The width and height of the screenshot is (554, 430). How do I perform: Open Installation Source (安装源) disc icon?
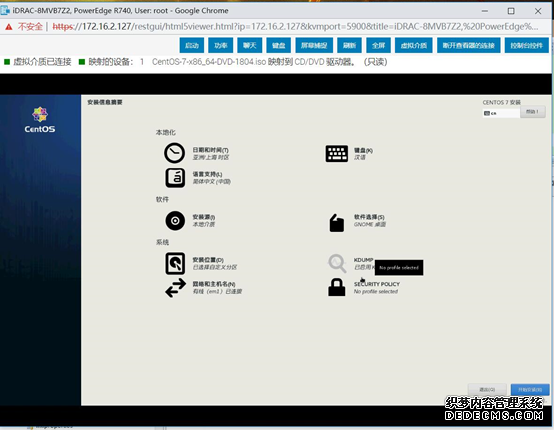point(175,220)
